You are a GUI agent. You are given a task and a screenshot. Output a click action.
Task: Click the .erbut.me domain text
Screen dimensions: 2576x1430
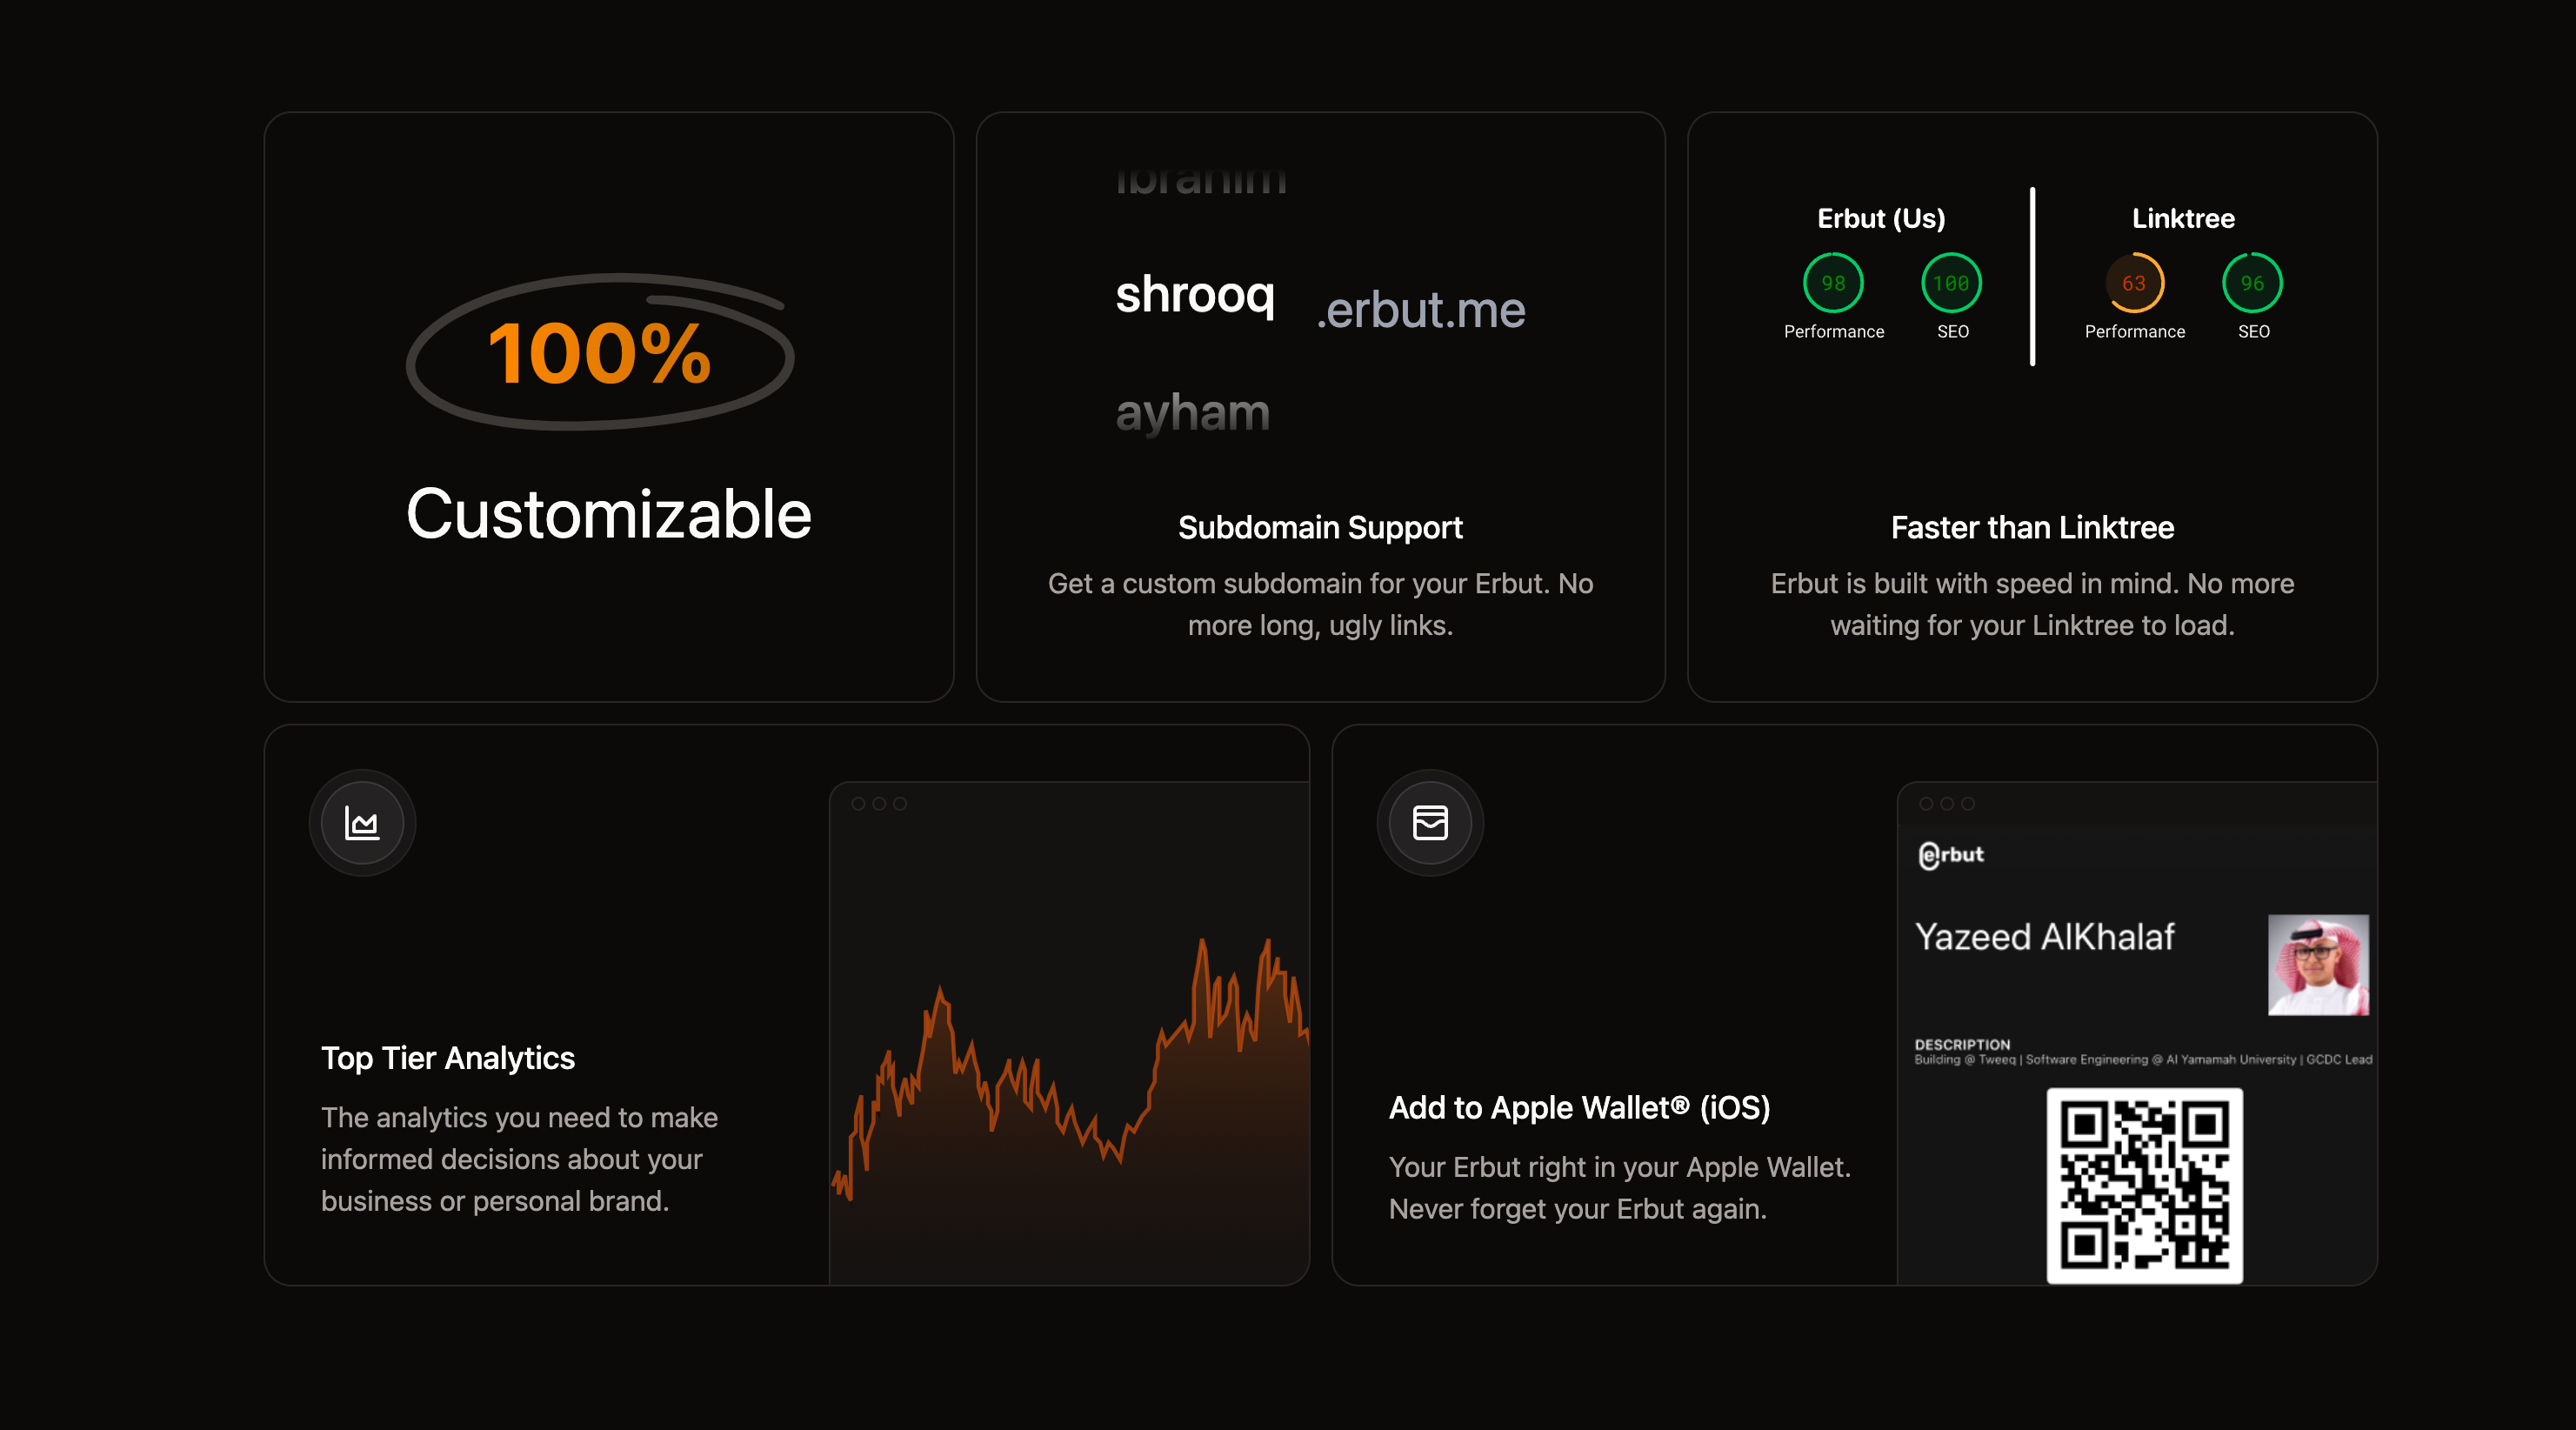tap(1421, 311)
